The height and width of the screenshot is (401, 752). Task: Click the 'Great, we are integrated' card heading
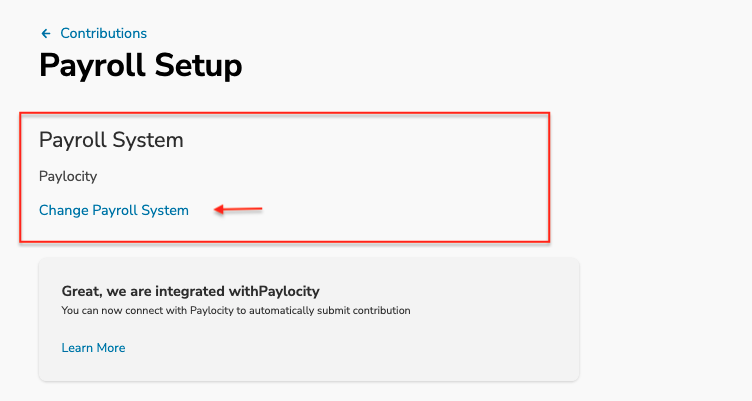click(x=190, y=291)
